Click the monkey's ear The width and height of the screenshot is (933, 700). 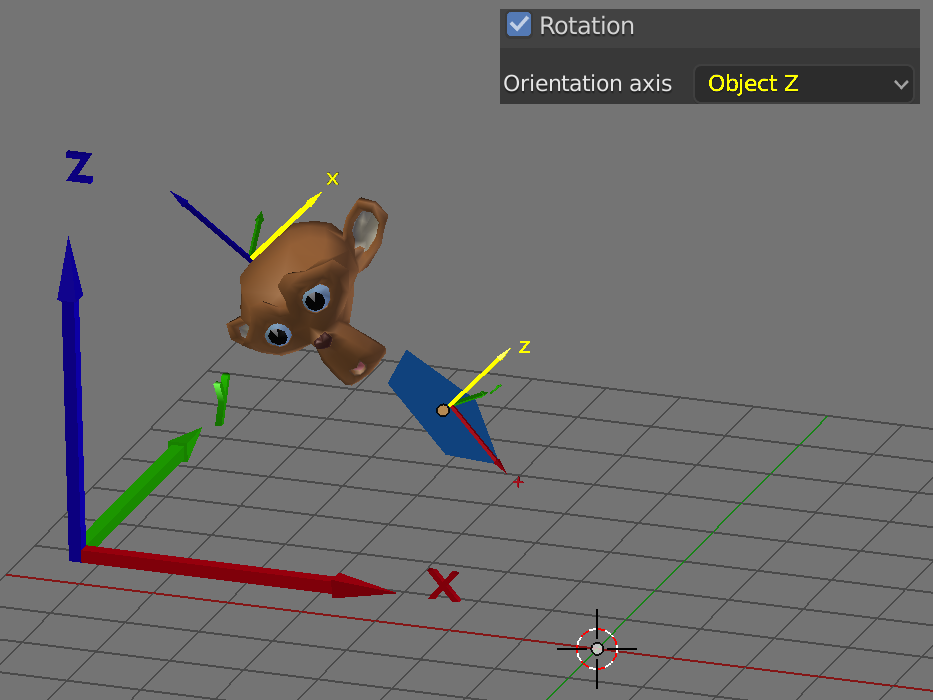(x=364, y=228)
